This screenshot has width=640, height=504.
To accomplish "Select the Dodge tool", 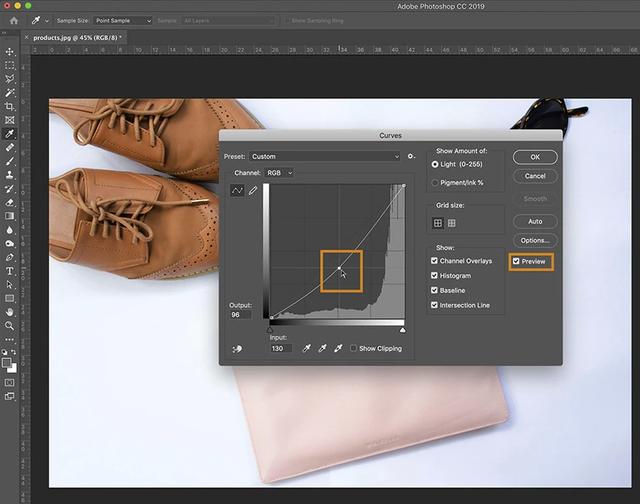I will 9,244.
